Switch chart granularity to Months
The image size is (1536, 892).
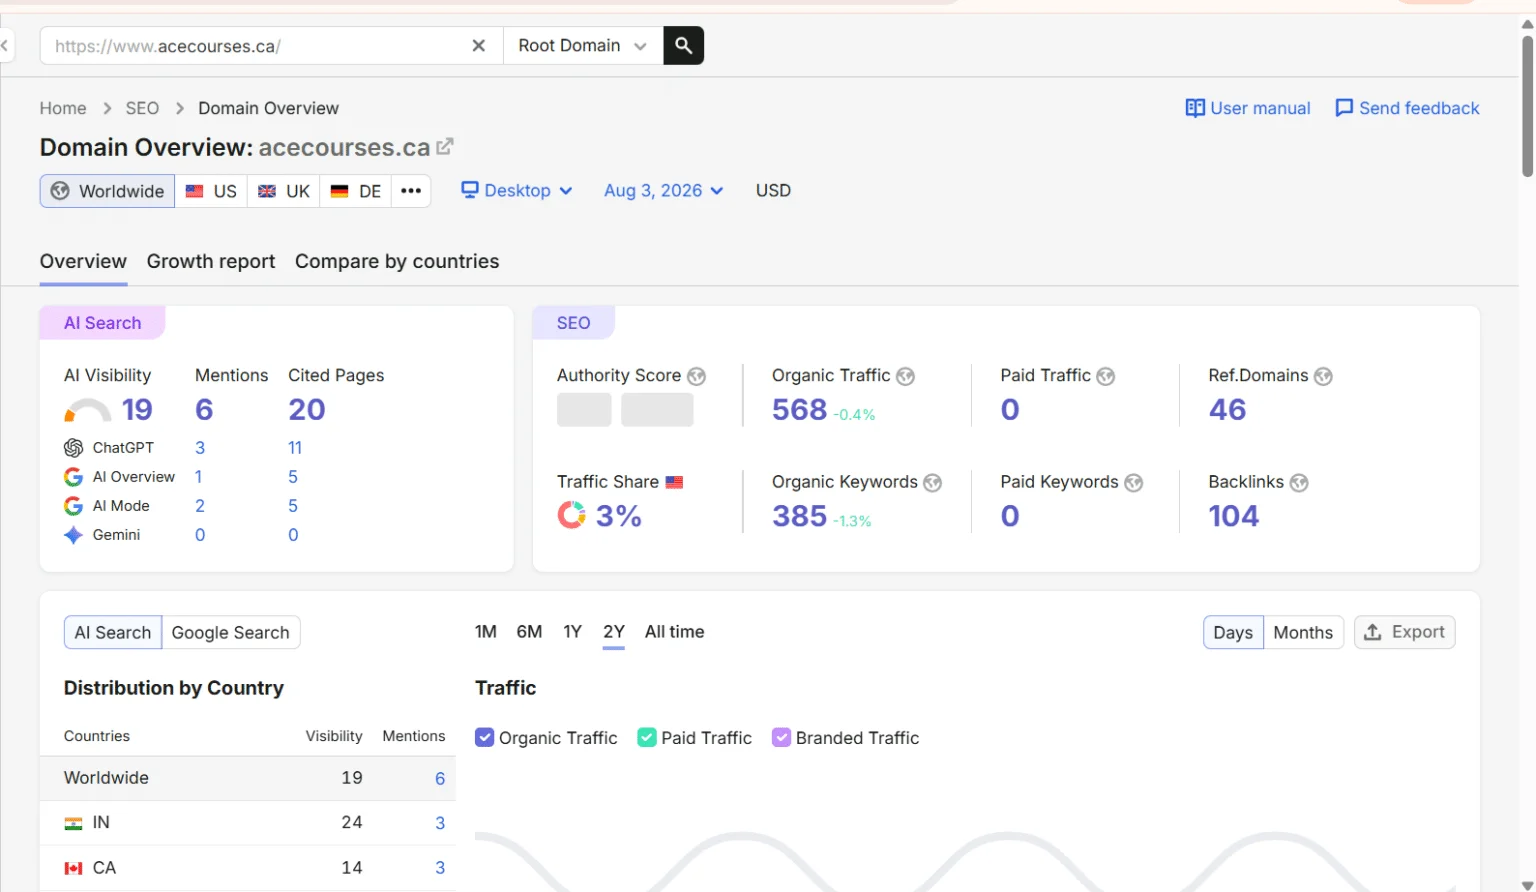(x=1303, y=632)
